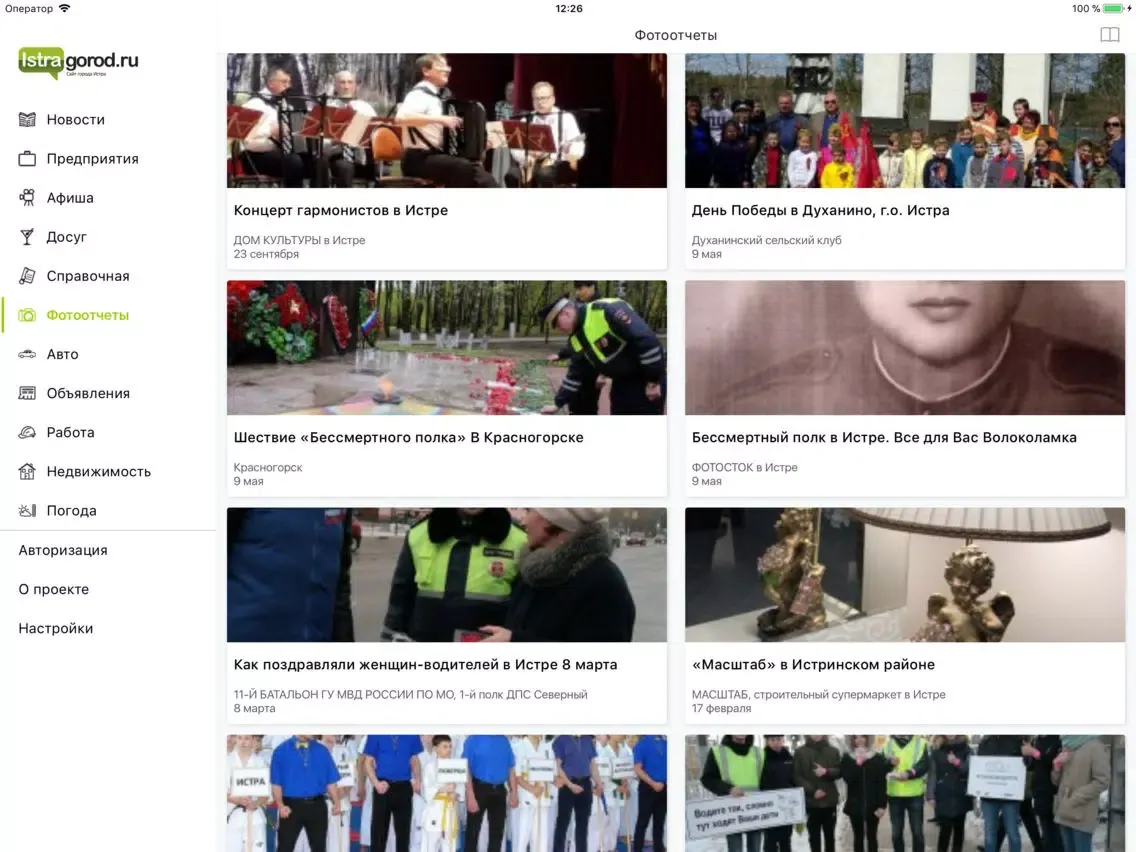Click the title Шествие «Бессмертного полка» В Красногорске
Viewport: 1136px width, 852px height.
[409, 438]
